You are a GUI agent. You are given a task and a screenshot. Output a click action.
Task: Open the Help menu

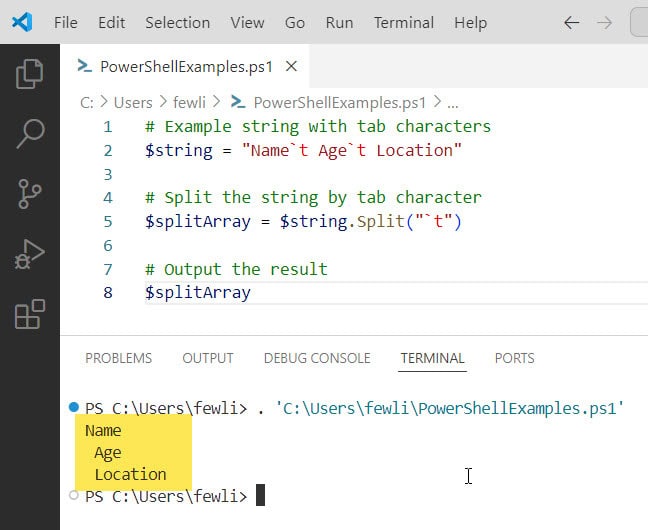[470, 23]
